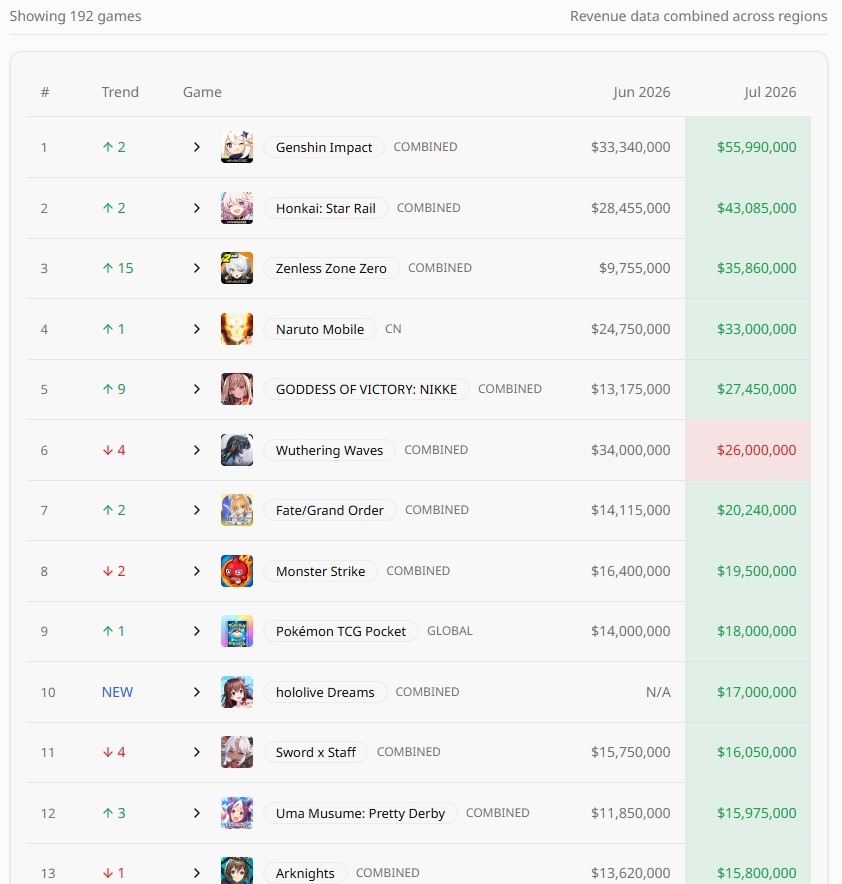
Task: Open the Wuthering Waves name tag
Action: [330, 450]
